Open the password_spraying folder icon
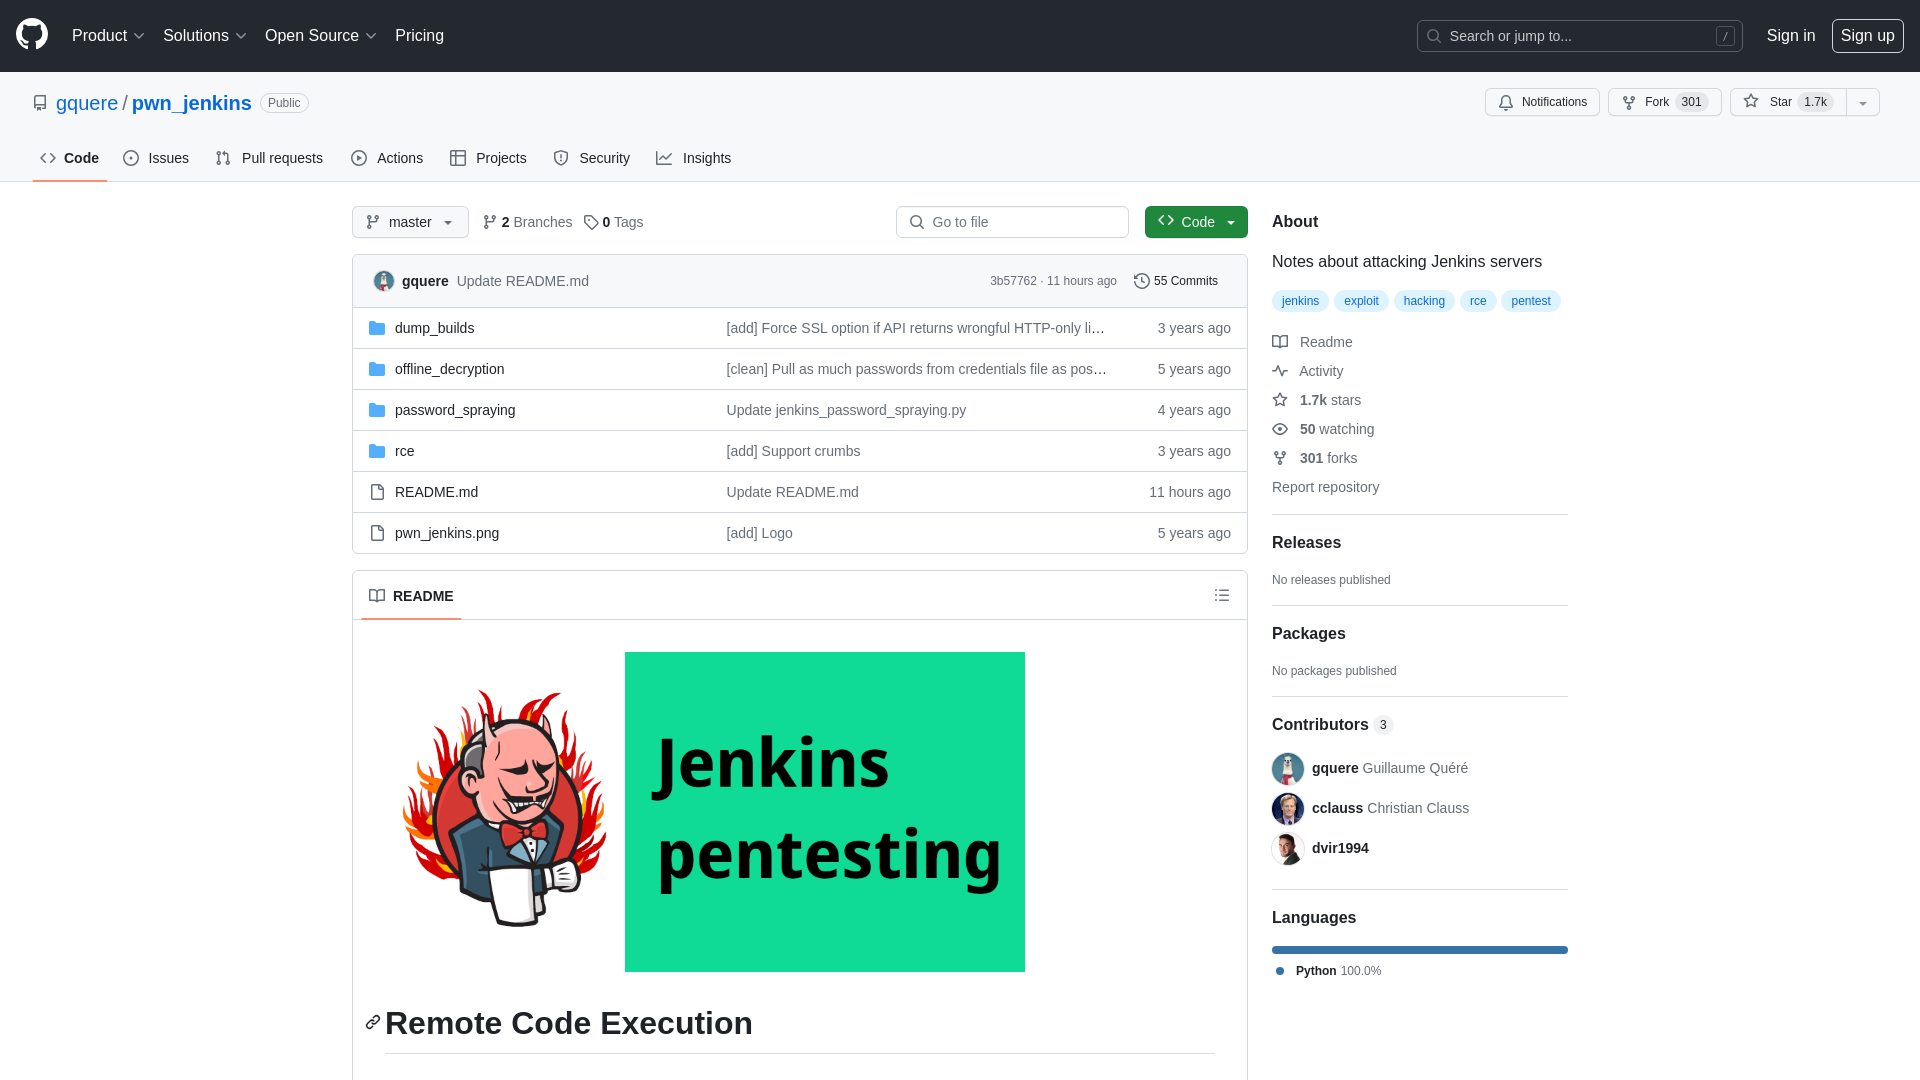The width and height of the screenshot is (1920, 1080). pos(377,410)
